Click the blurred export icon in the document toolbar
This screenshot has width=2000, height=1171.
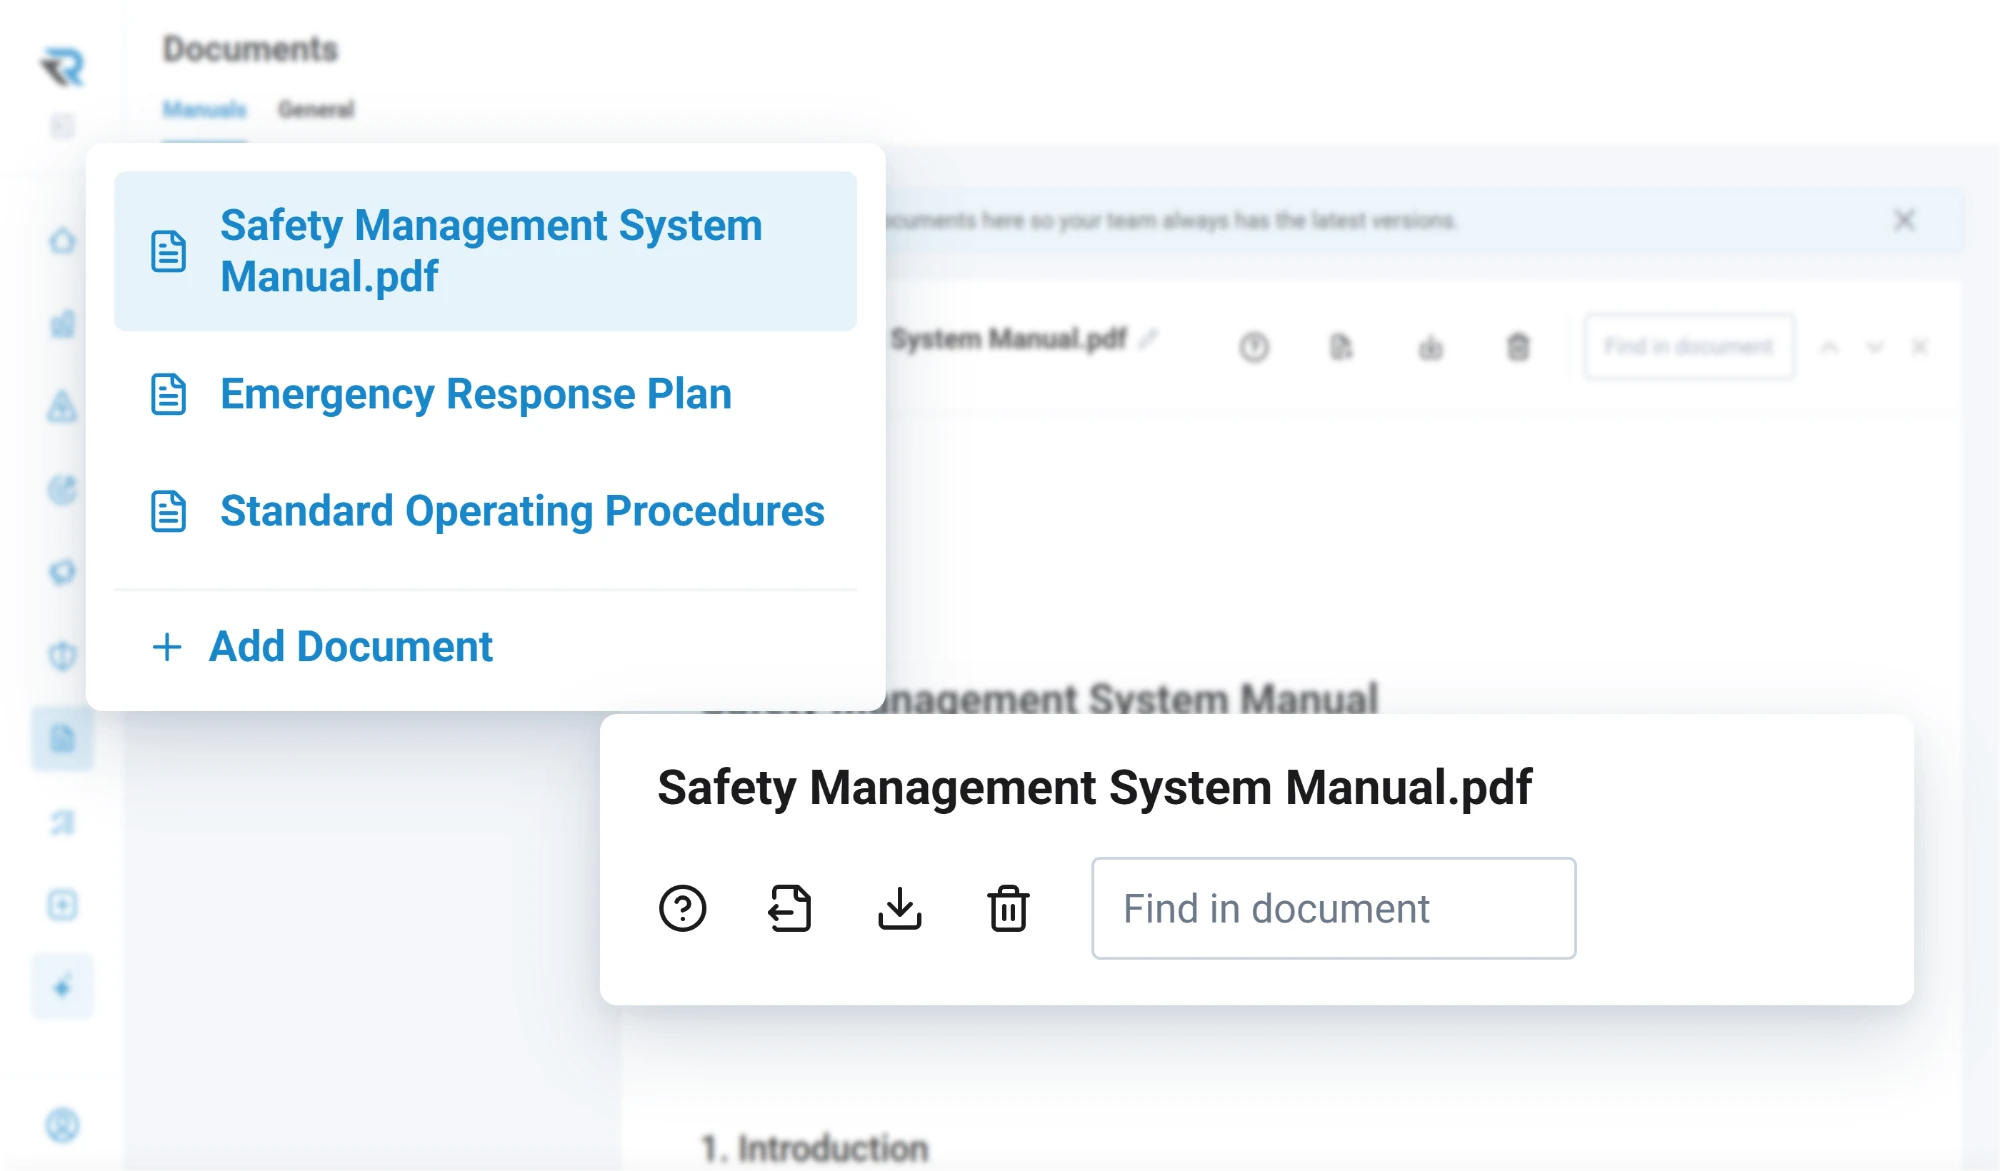point(1341,347)
